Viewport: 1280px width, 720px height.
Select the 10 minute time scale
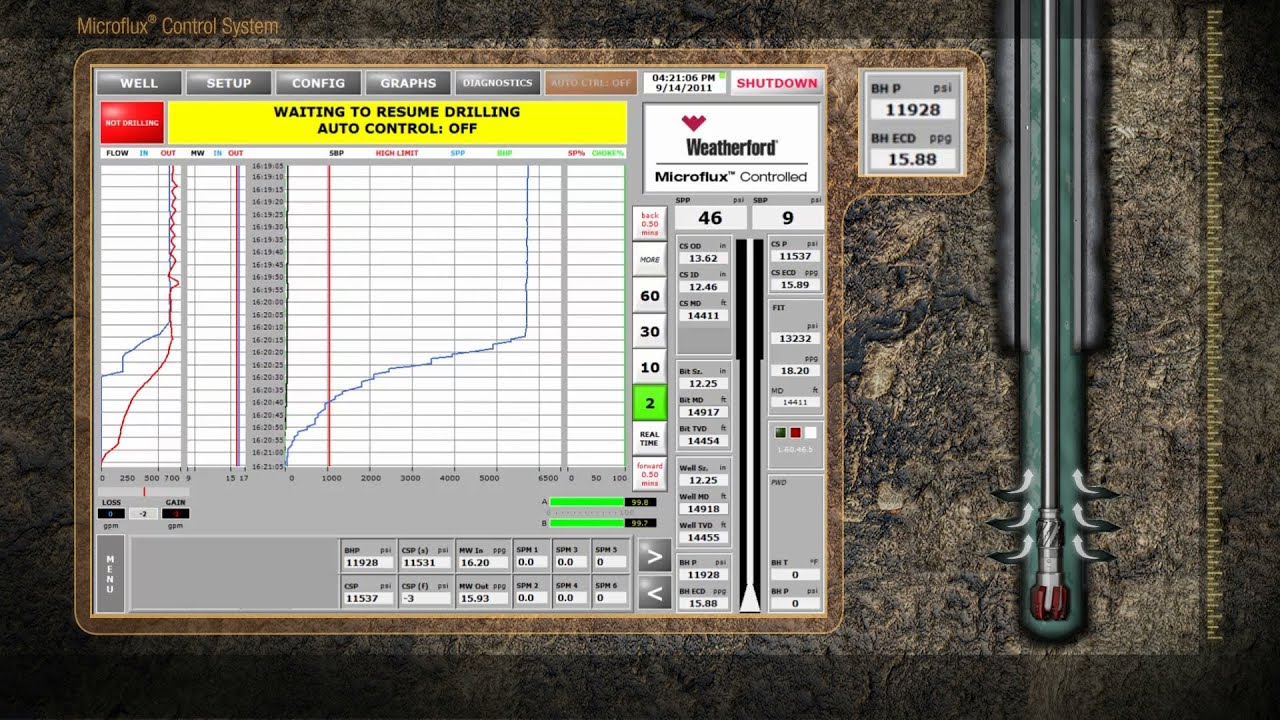[650, 368]
